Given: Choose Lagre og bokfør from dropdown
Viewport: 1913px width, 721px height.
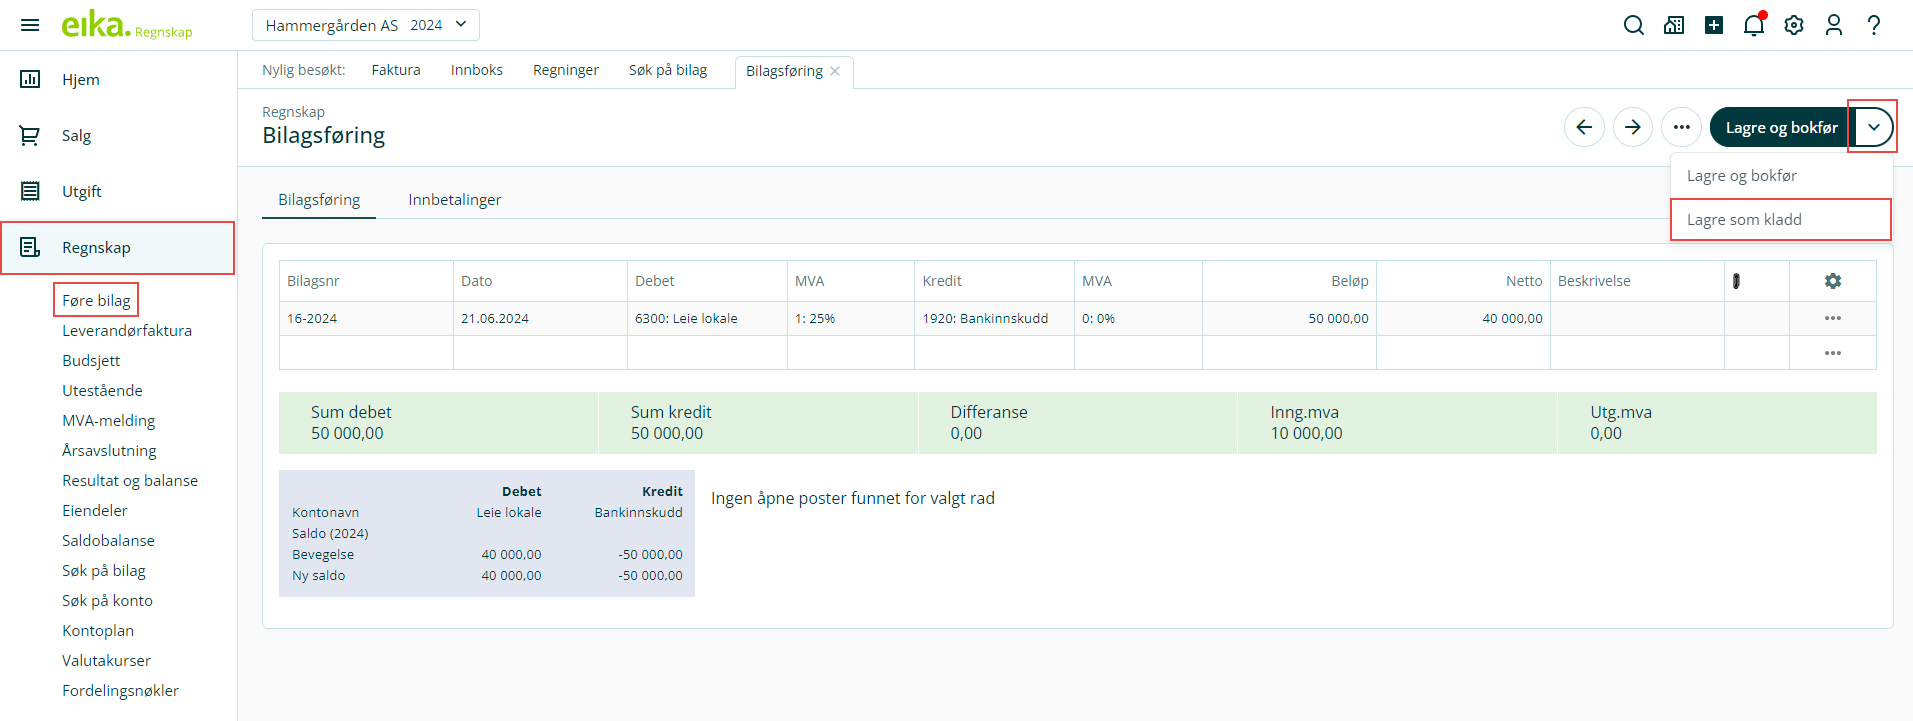Looking at the screenshot, I should tap(1781, 176).
